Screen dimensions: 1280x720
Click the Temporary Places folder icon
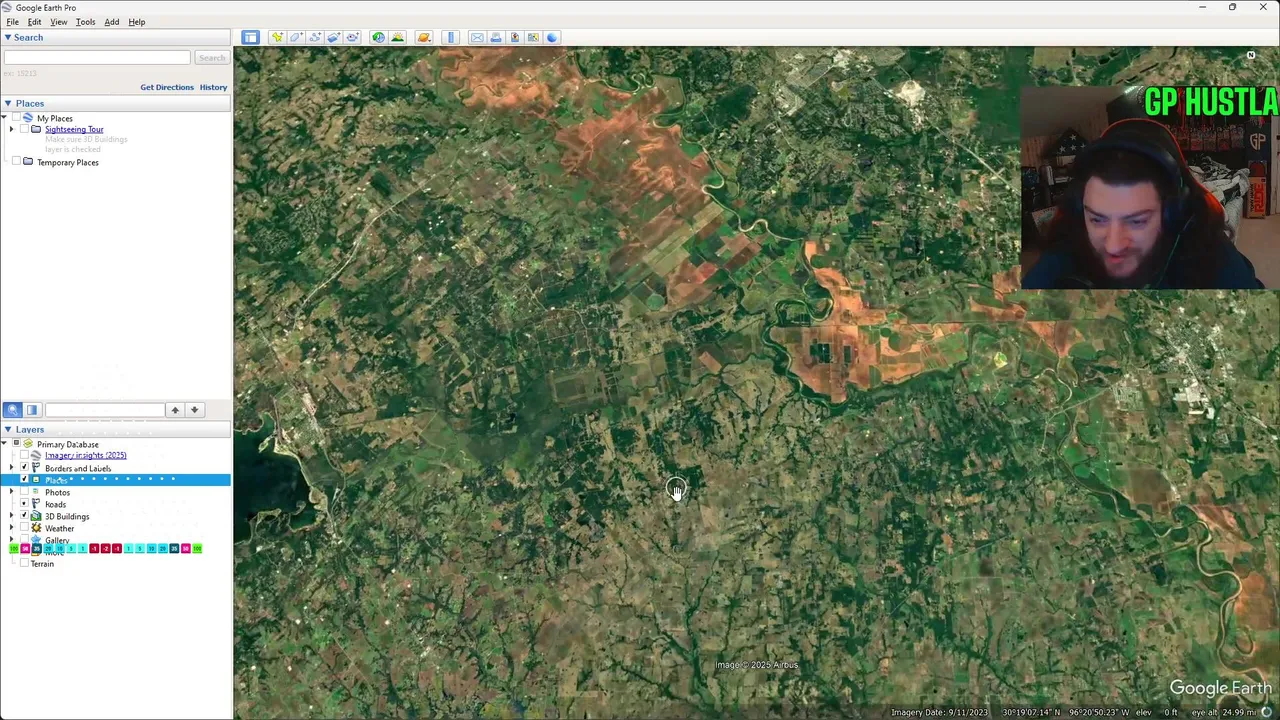pyautogui.click(x=28, y=162)
